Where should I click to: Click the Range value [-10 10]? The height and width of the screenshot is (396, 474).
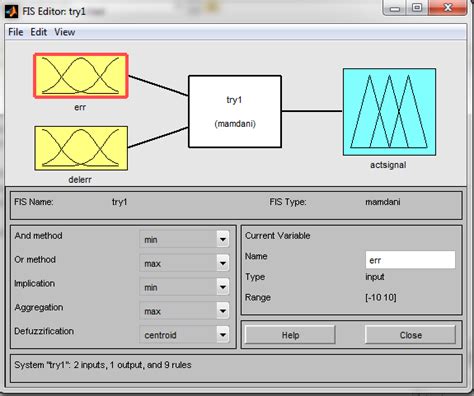point(381,297)
